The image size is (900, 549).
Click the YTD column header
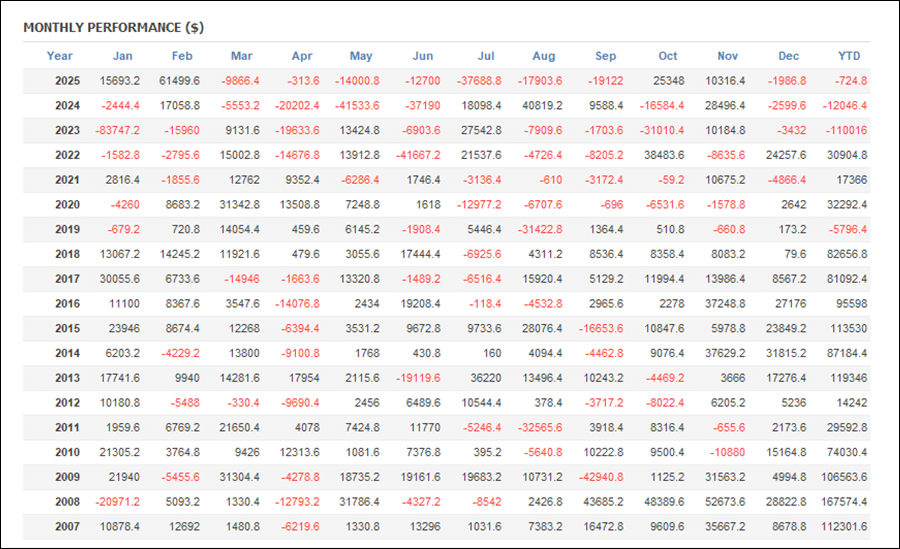[849, 56]
